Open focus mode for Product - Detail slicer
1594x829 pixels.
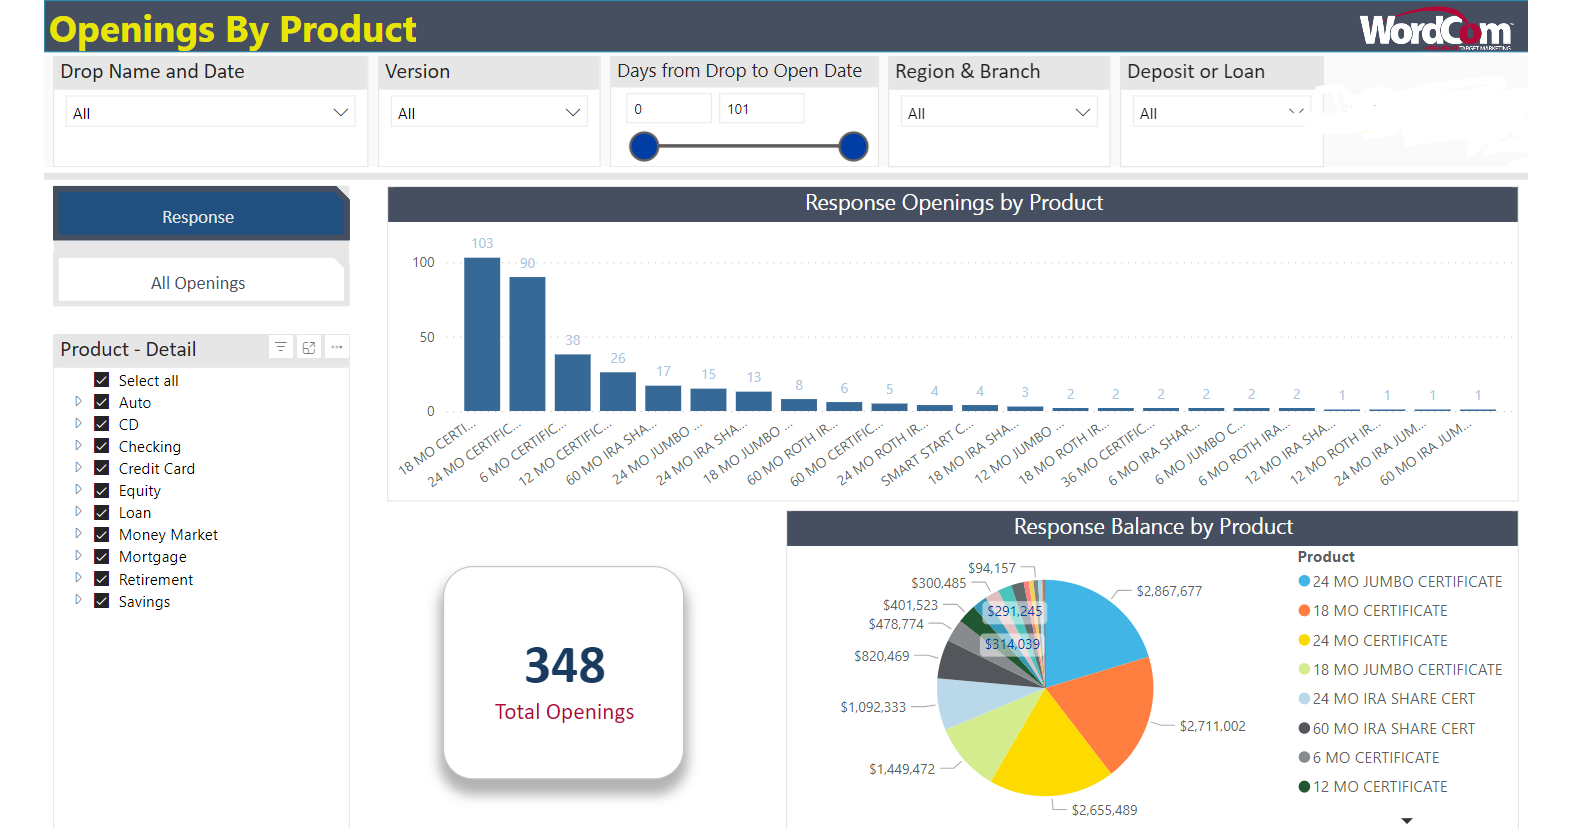coord(309,347)
